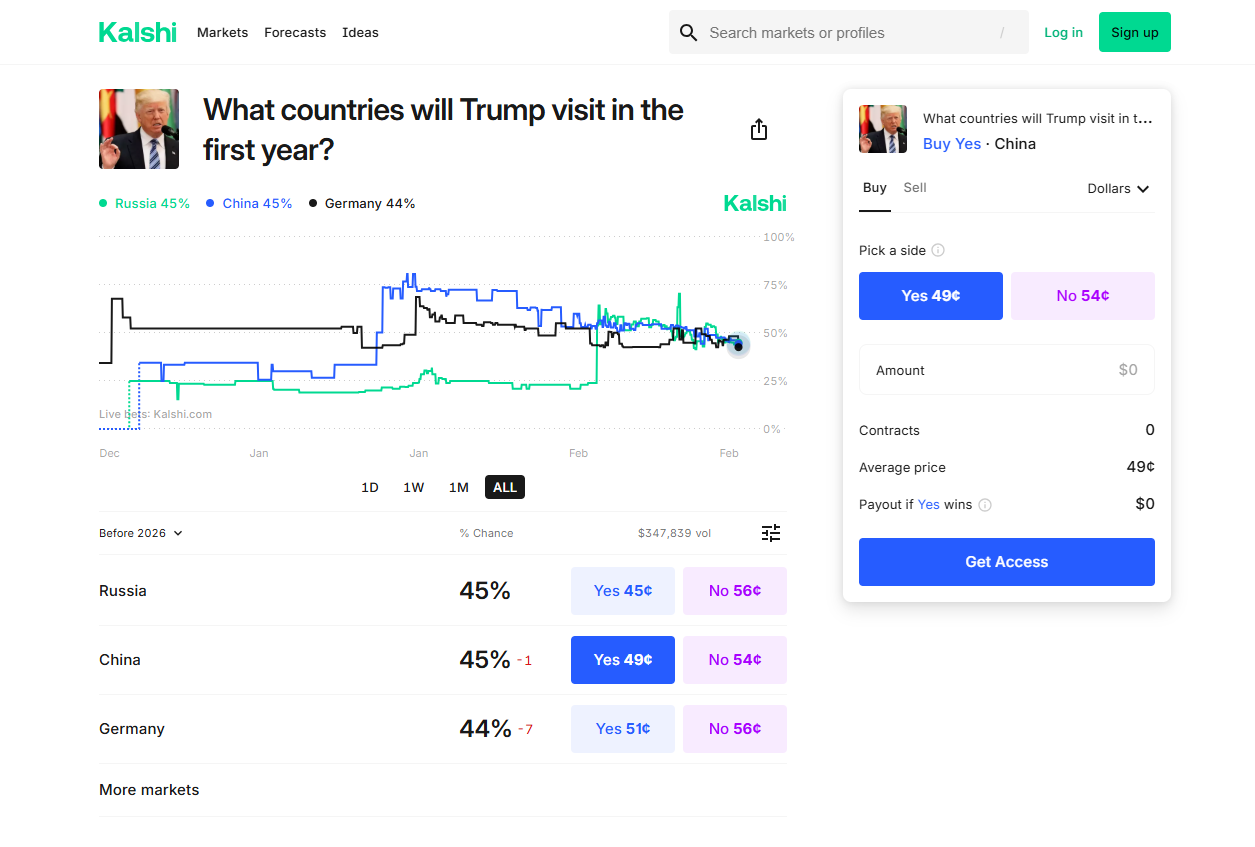
Task: Click the current point marker on the chart
Action: point(739,346)
